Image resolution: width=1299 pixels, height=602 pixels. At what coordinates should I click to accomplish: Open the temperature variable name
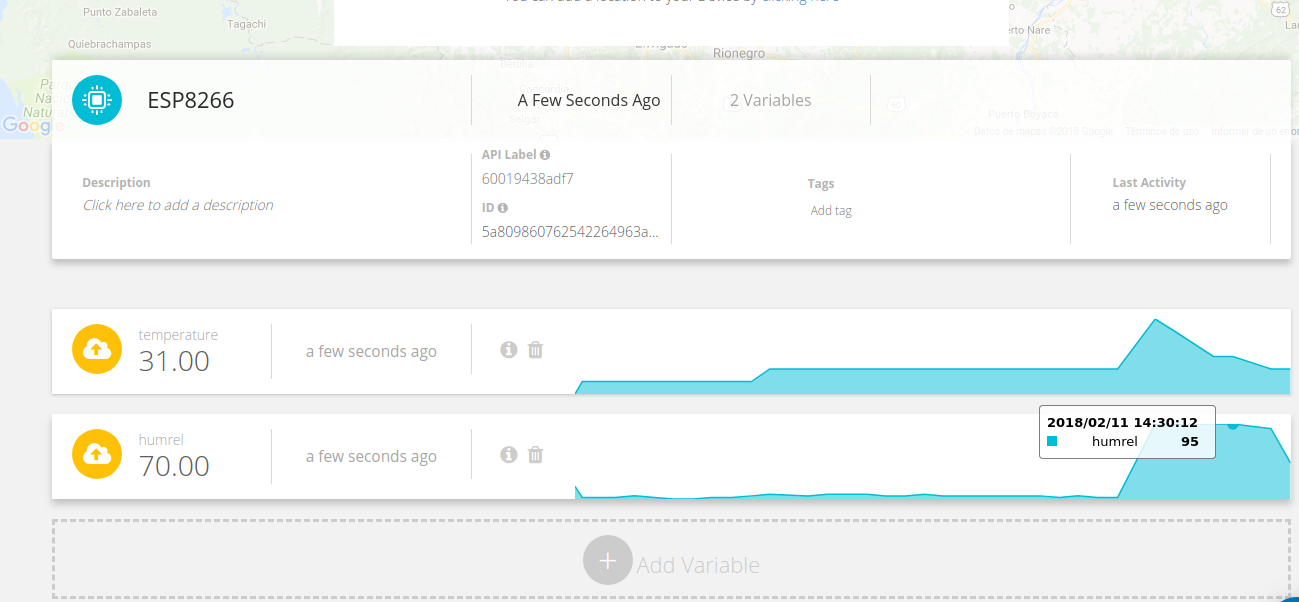click(x=178, y=335)
